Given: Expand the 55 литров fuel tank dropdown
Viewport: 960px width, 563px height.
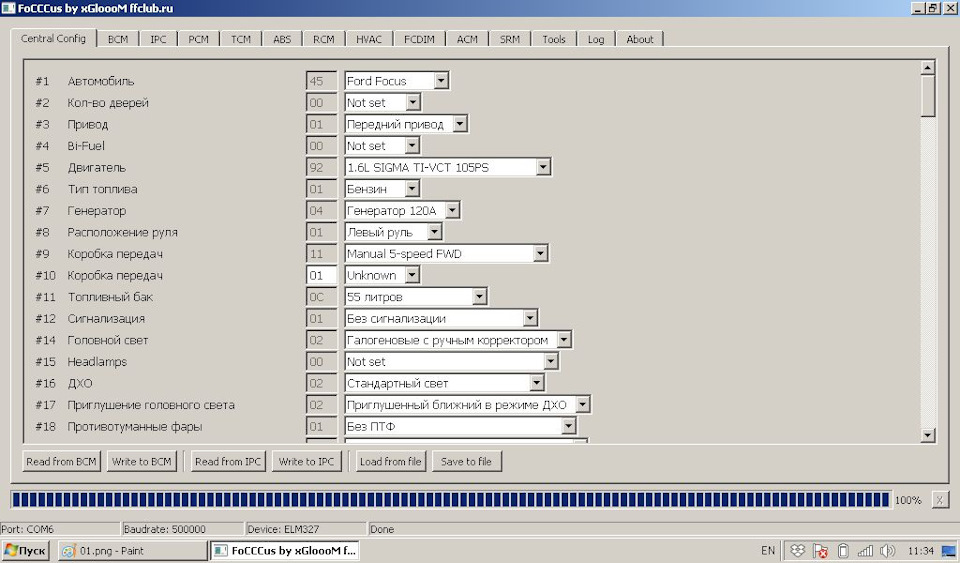Looking at the screenshot, I should (479, 297).
